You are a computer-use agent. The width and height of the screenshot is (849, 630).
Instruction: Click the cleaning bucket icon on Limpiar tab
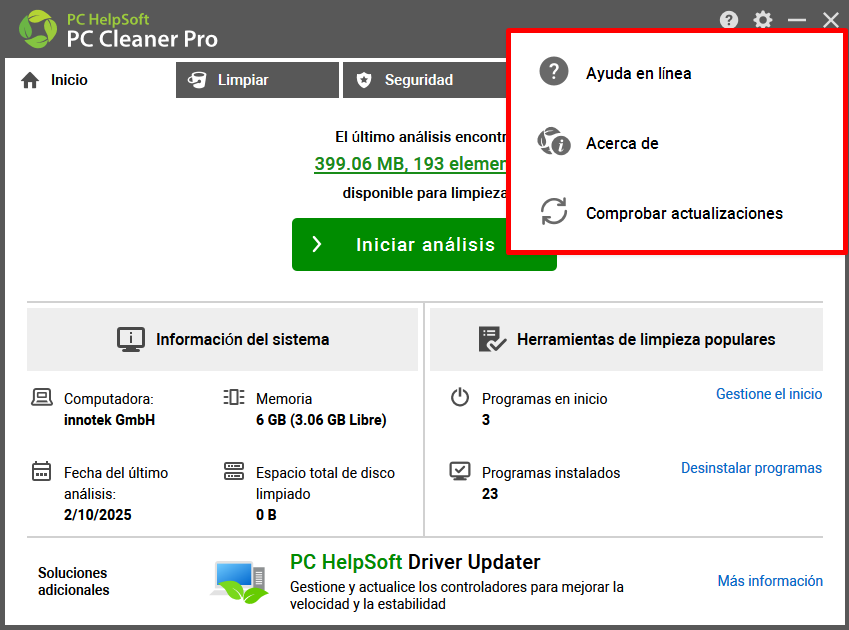click(197, 80)
